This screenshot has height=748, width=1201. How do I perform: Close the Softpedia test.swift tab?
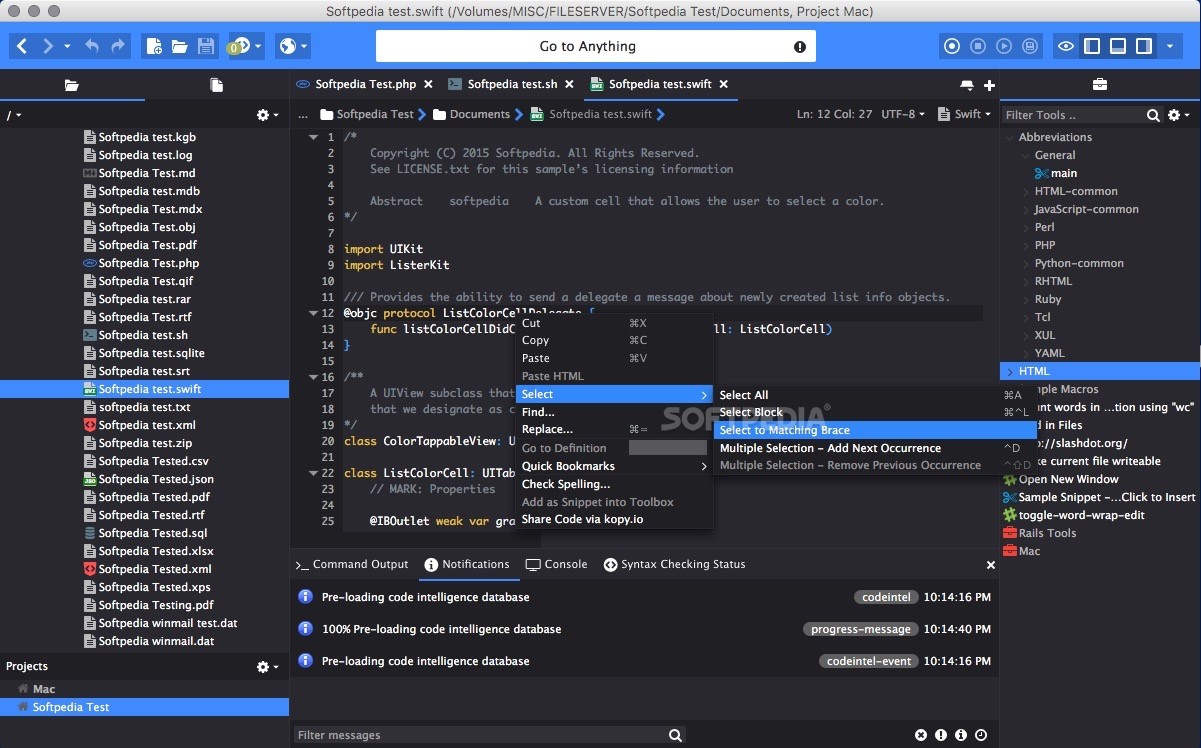724,85
